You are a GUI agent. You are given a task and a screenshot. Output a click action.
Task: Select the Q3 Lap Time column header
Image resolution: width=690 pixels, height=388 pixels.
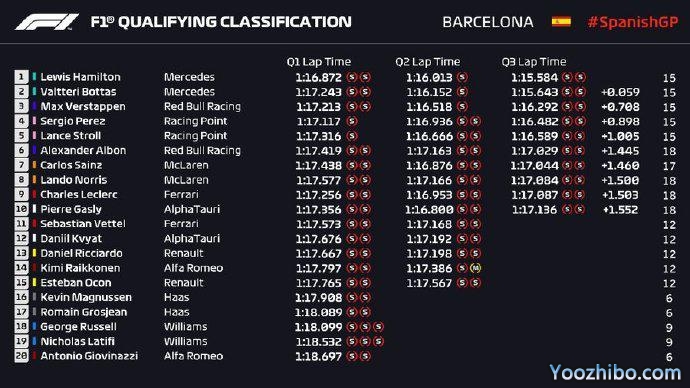click(534, 62)
